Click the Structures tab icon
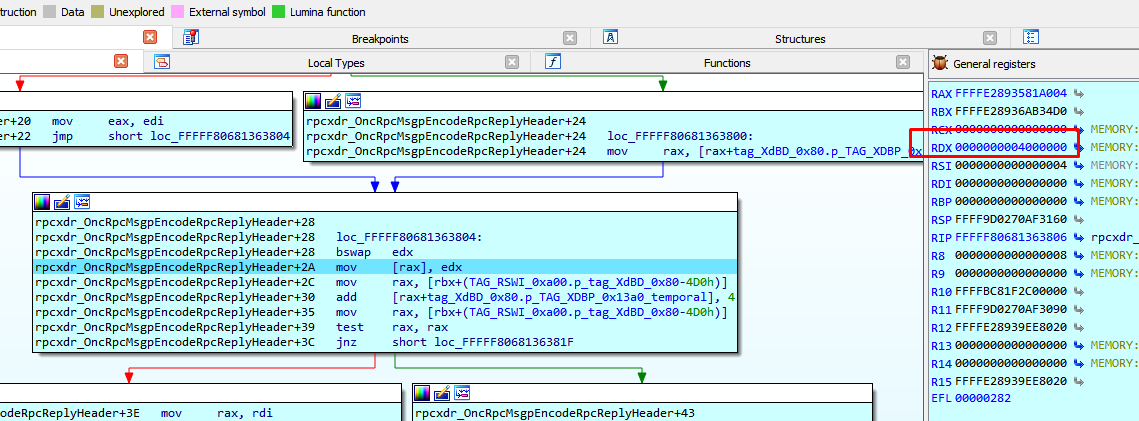The height and width of the screenshot is (421, 1139). coord(611,38)
